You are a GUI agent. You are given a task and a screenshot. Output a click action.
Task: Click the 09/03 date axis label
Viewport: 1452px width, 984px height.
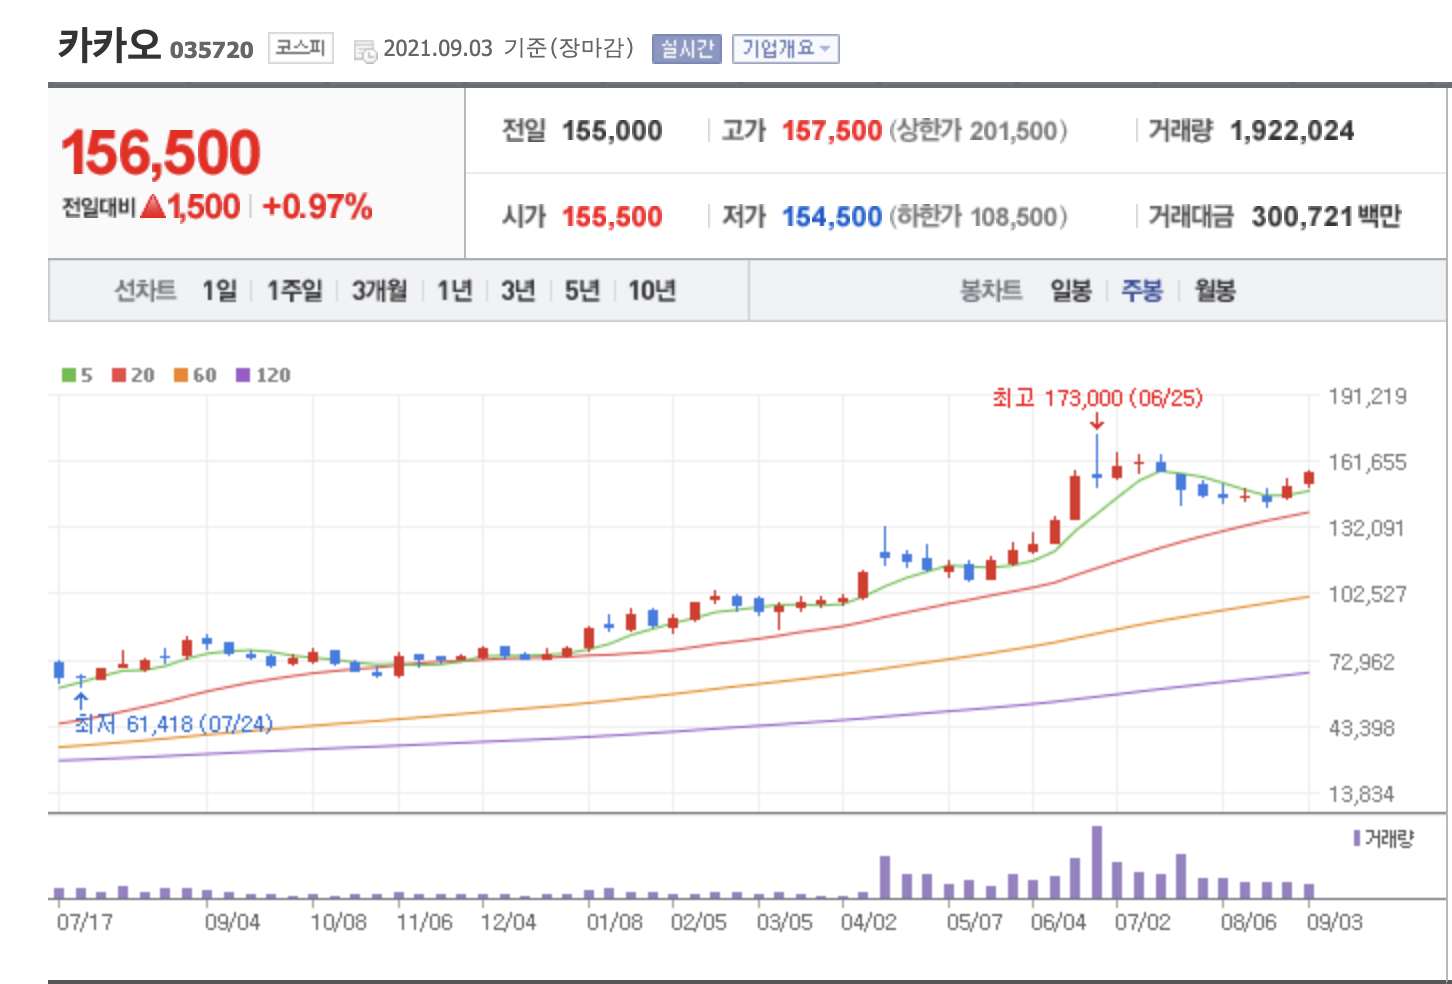pos(1334,922)
